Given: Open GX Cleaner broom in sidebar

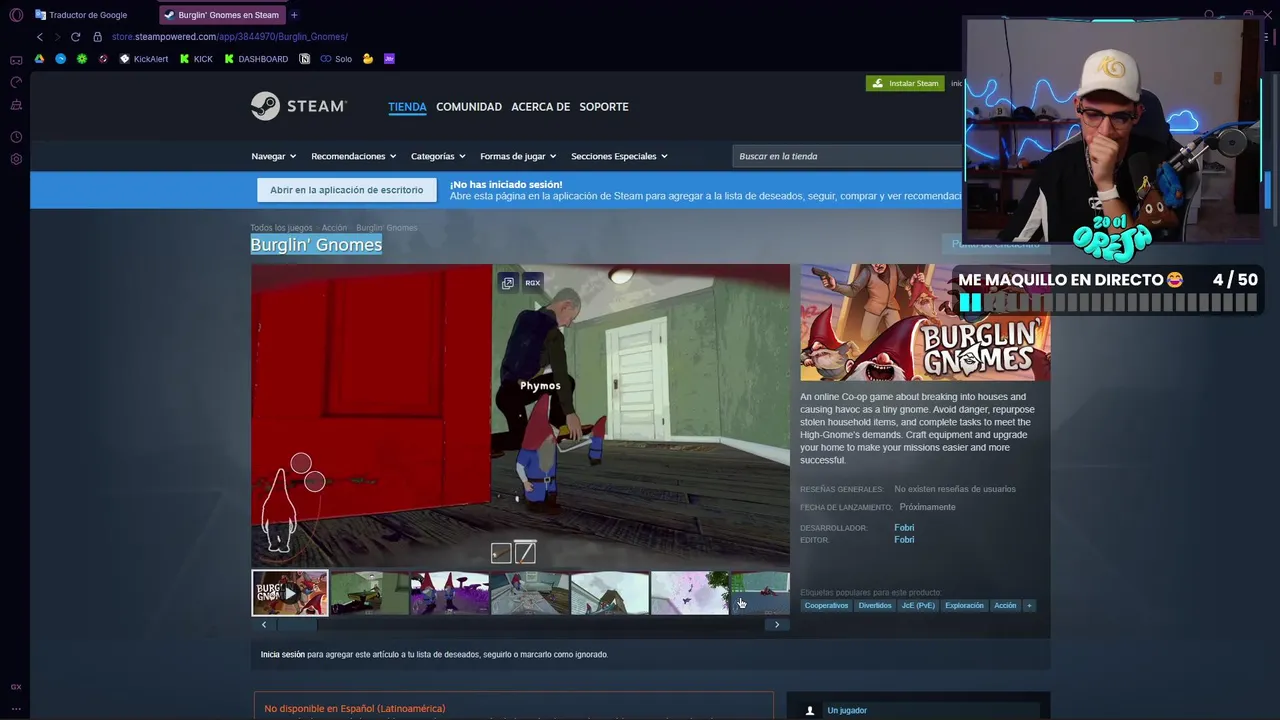Looking at the screenshot, I should click(x=16, y=105).
